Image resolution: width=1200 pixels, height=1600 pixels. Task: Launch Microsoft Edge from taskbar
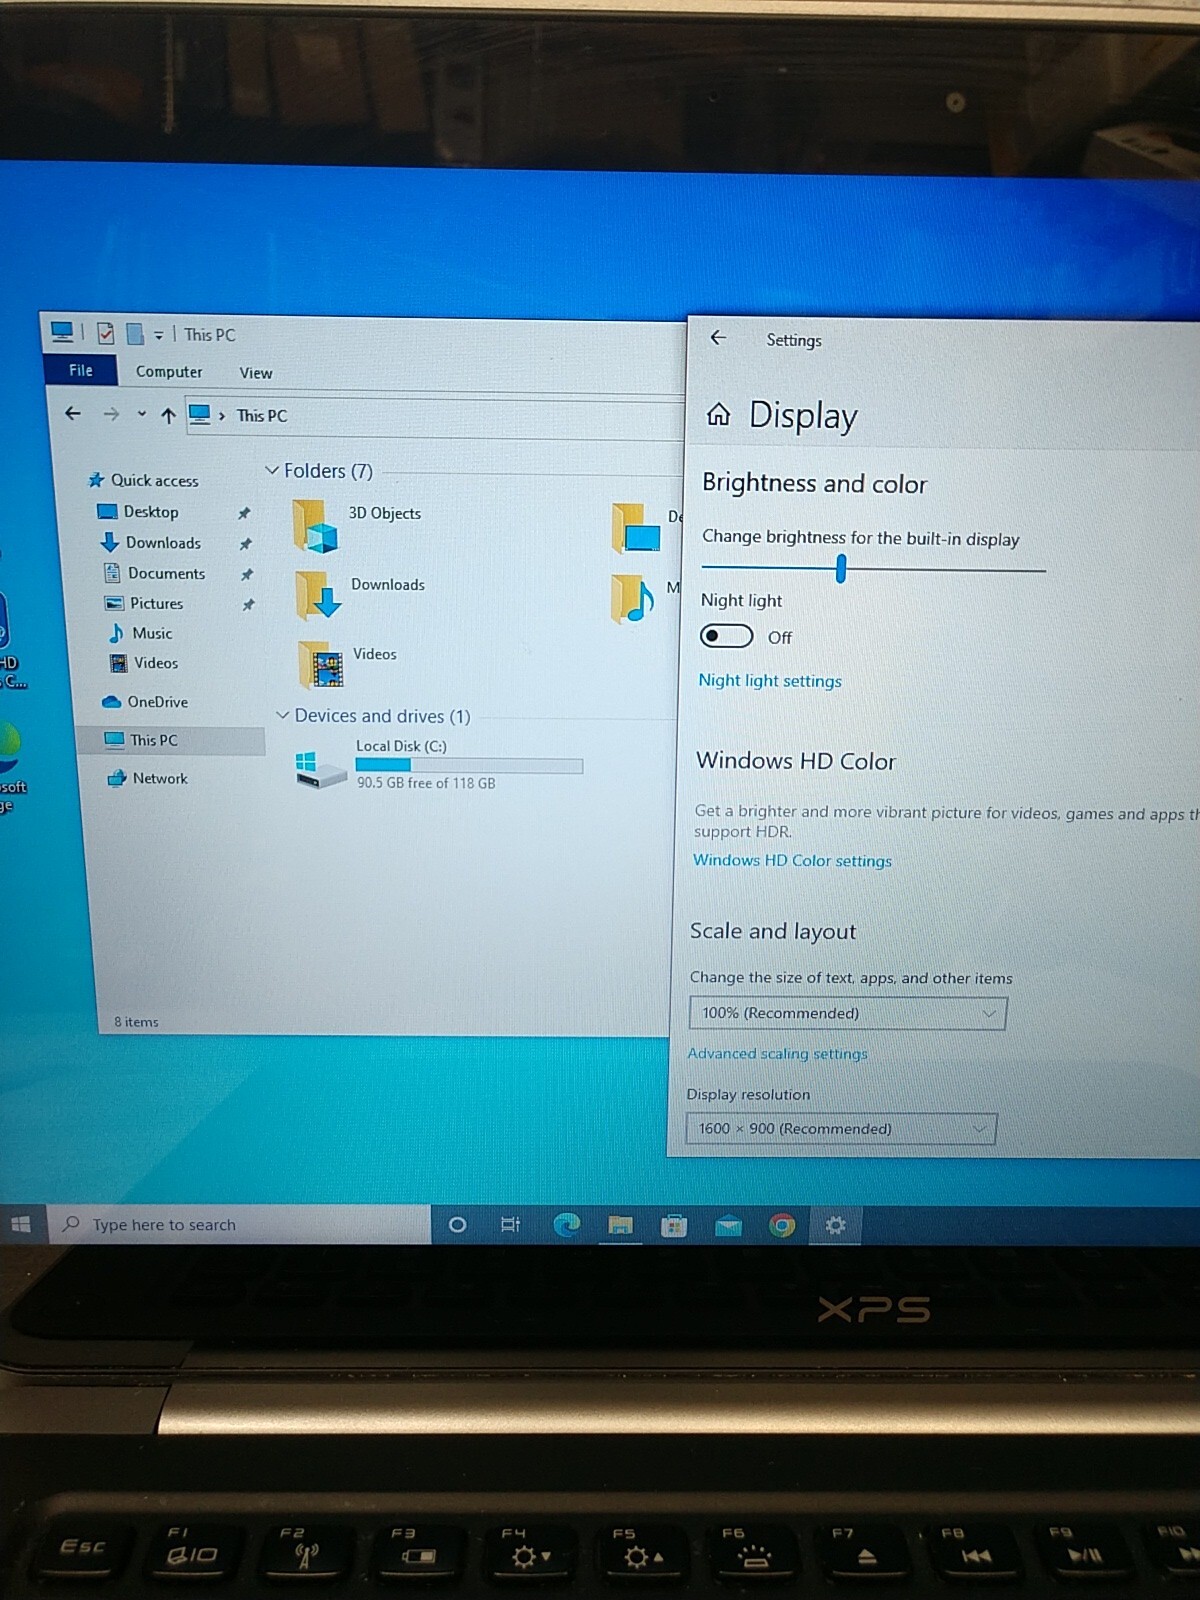566,1225
